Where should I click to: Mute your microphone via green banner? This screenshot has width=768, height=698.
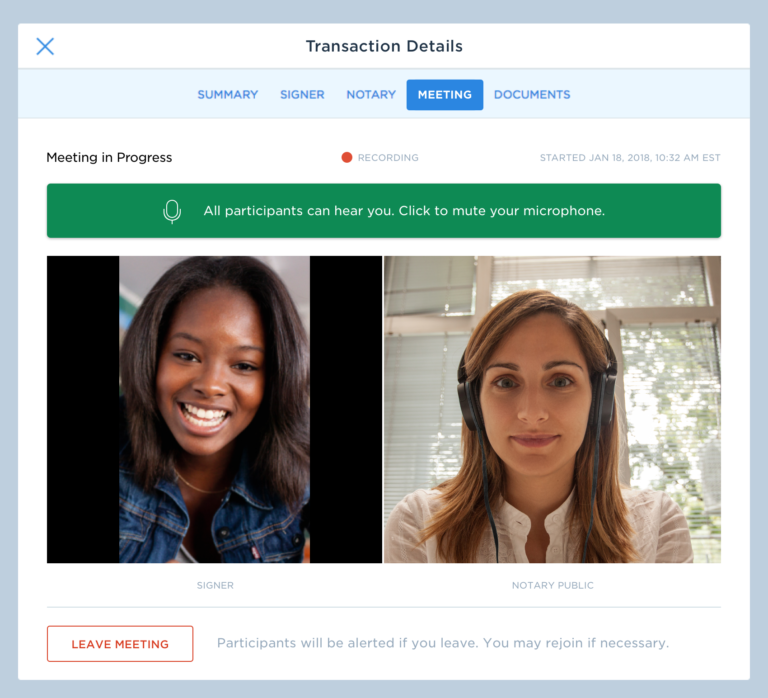[x=384, y=211]
